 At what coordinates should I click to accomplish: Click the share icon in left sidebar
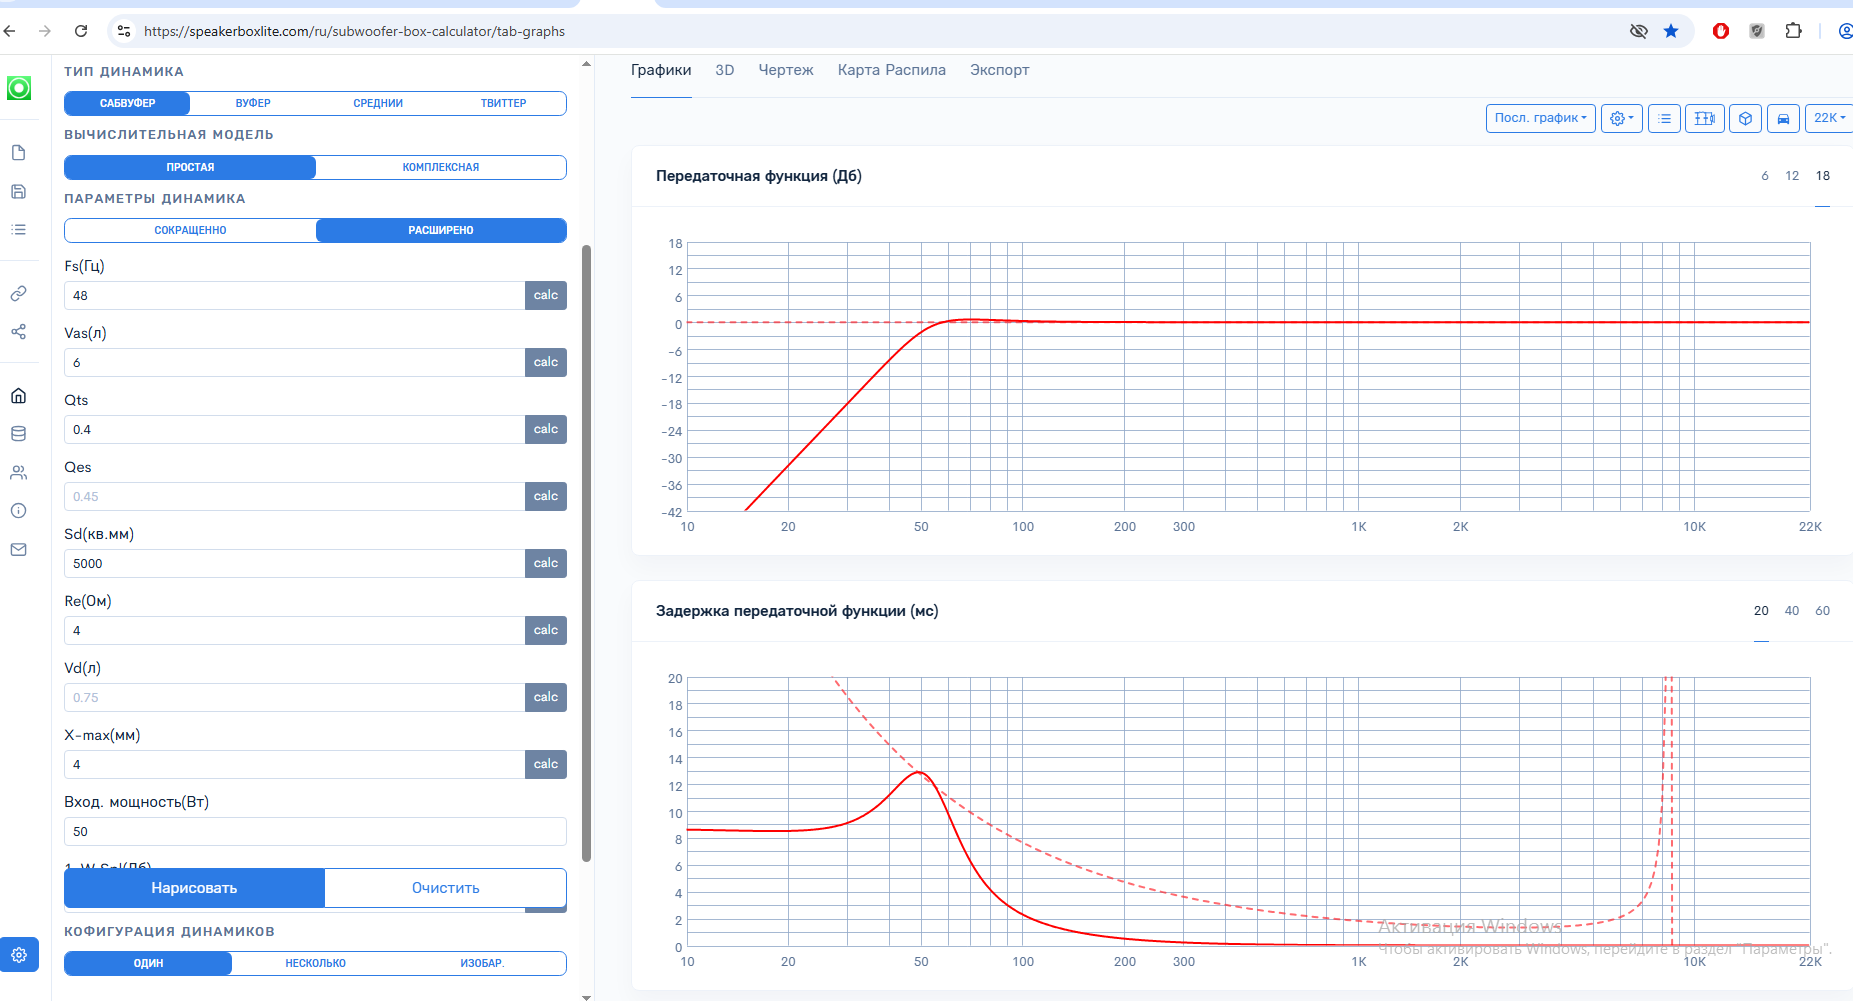[x=18, y=332]
